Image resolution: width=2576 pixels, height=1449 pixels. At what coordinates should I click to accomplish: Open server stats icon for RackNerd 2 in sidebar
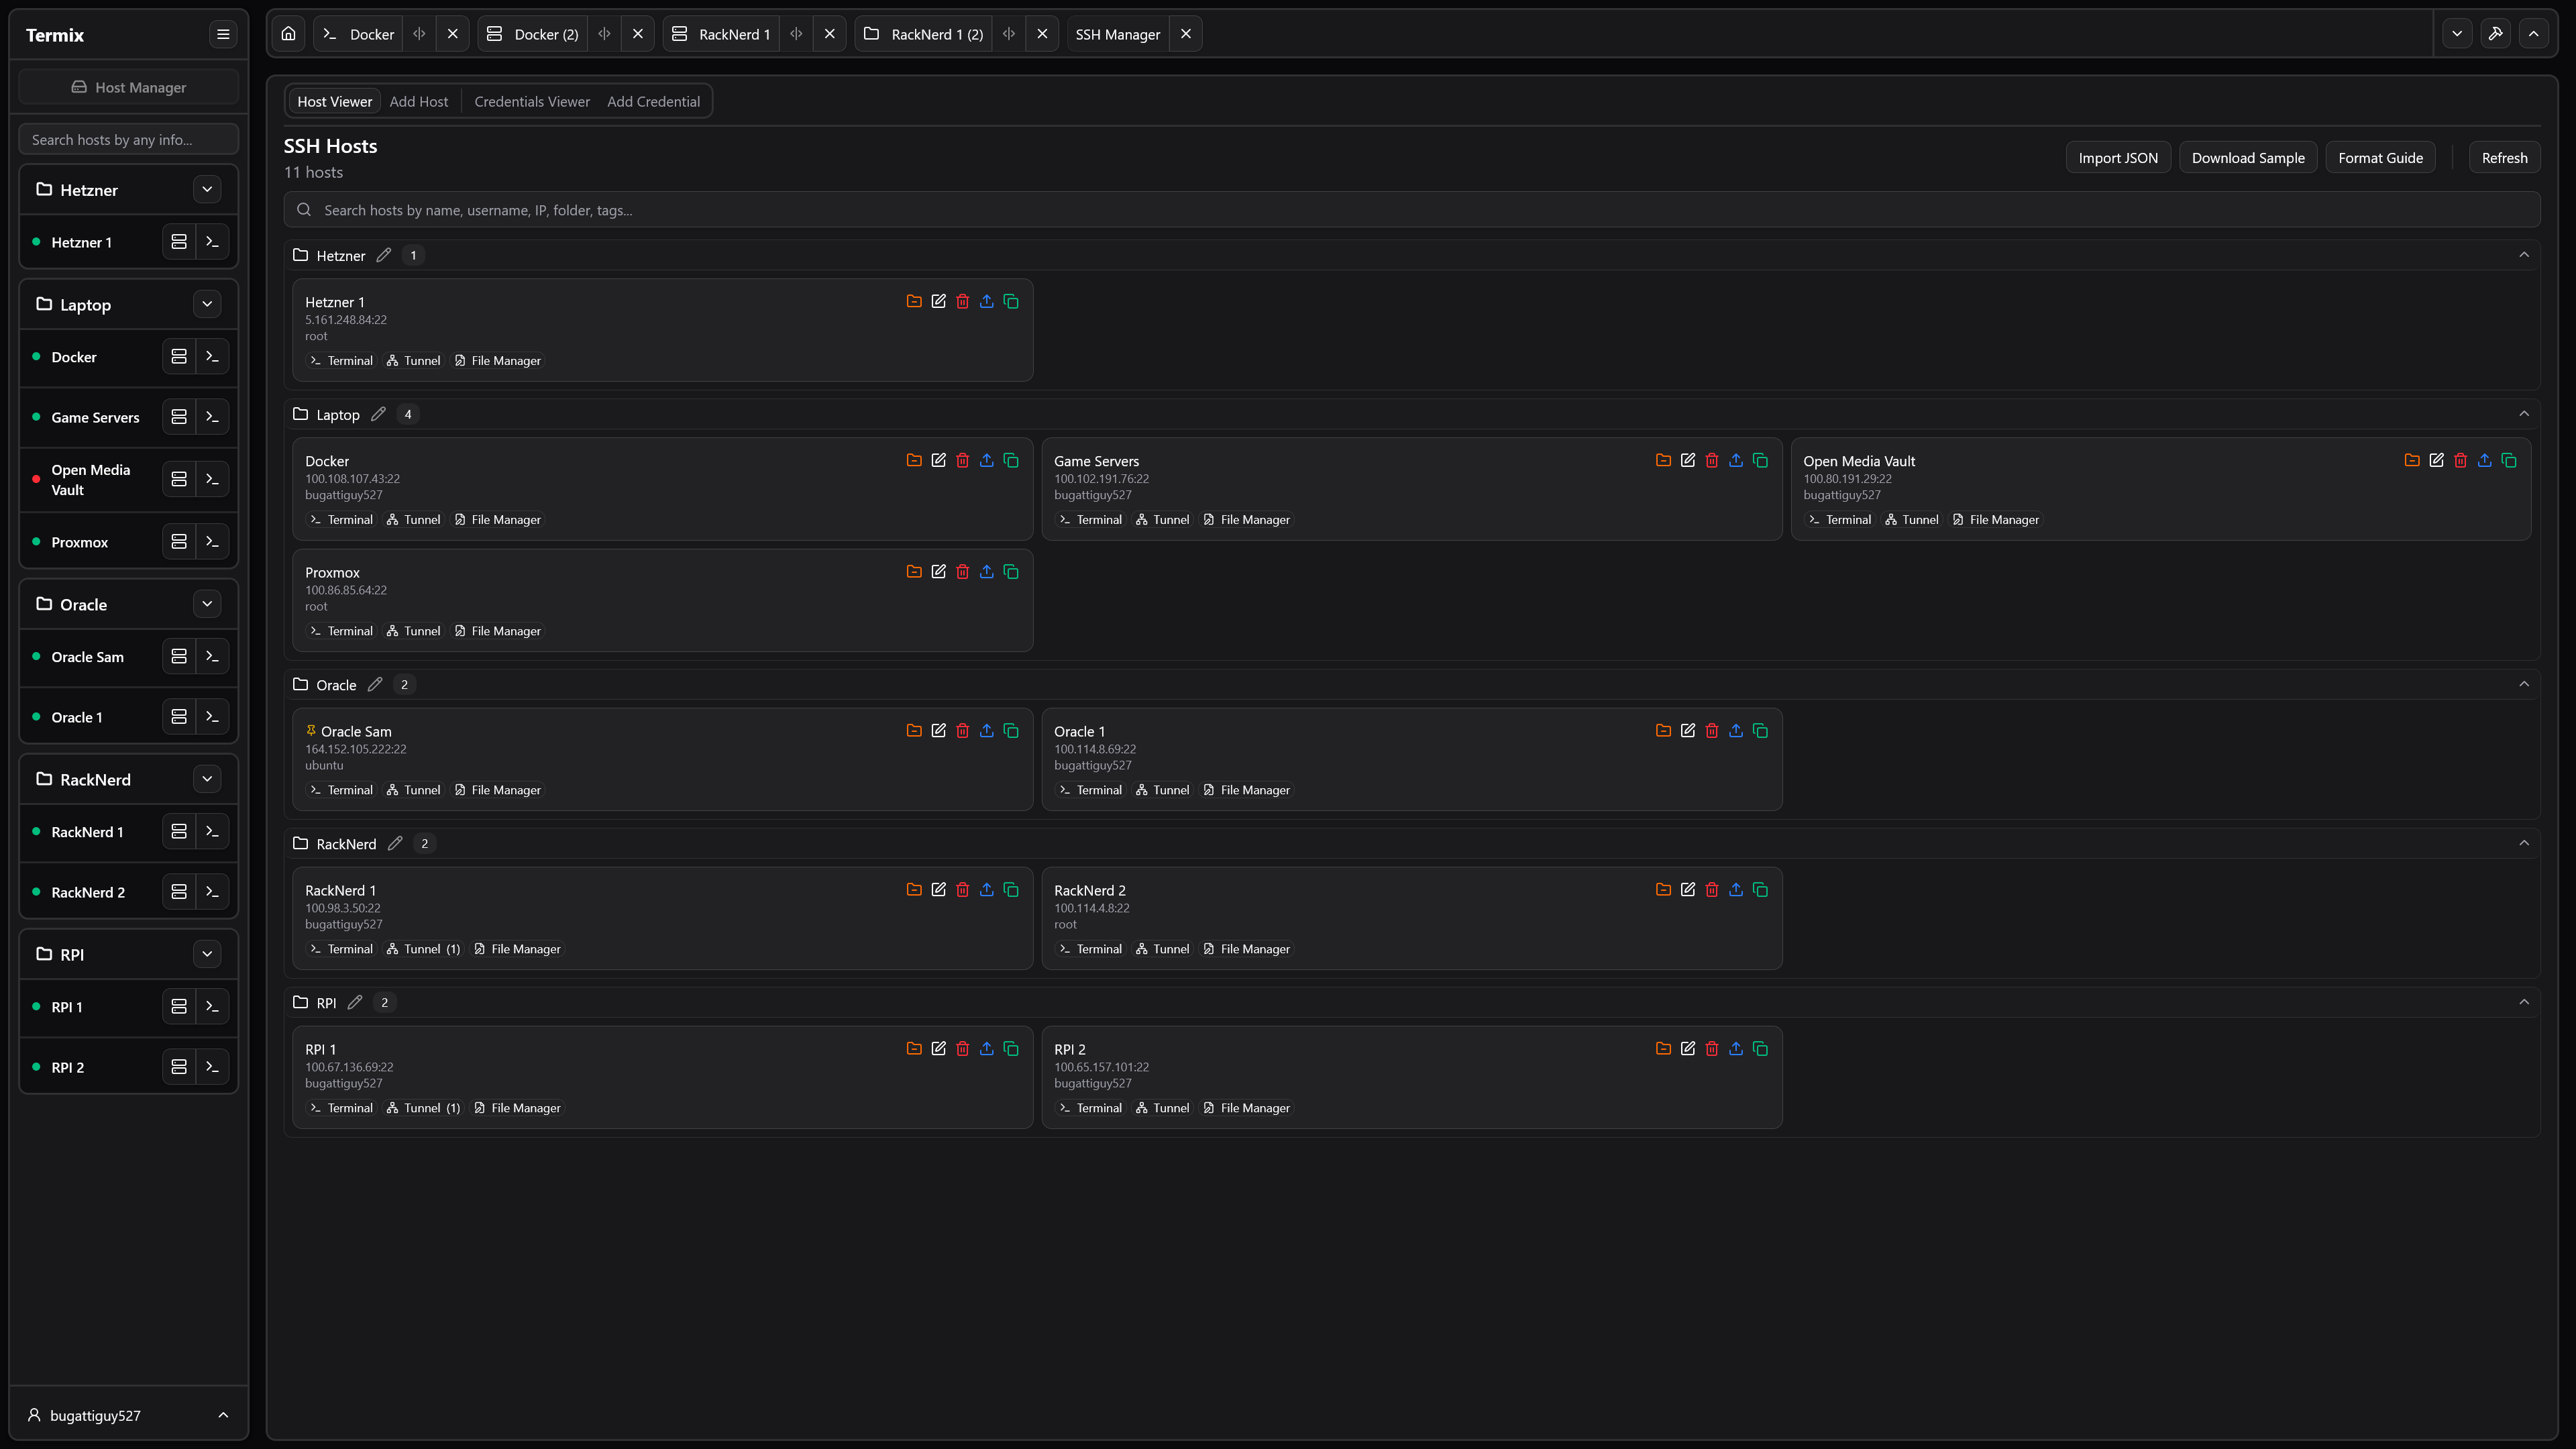[179, 892]
